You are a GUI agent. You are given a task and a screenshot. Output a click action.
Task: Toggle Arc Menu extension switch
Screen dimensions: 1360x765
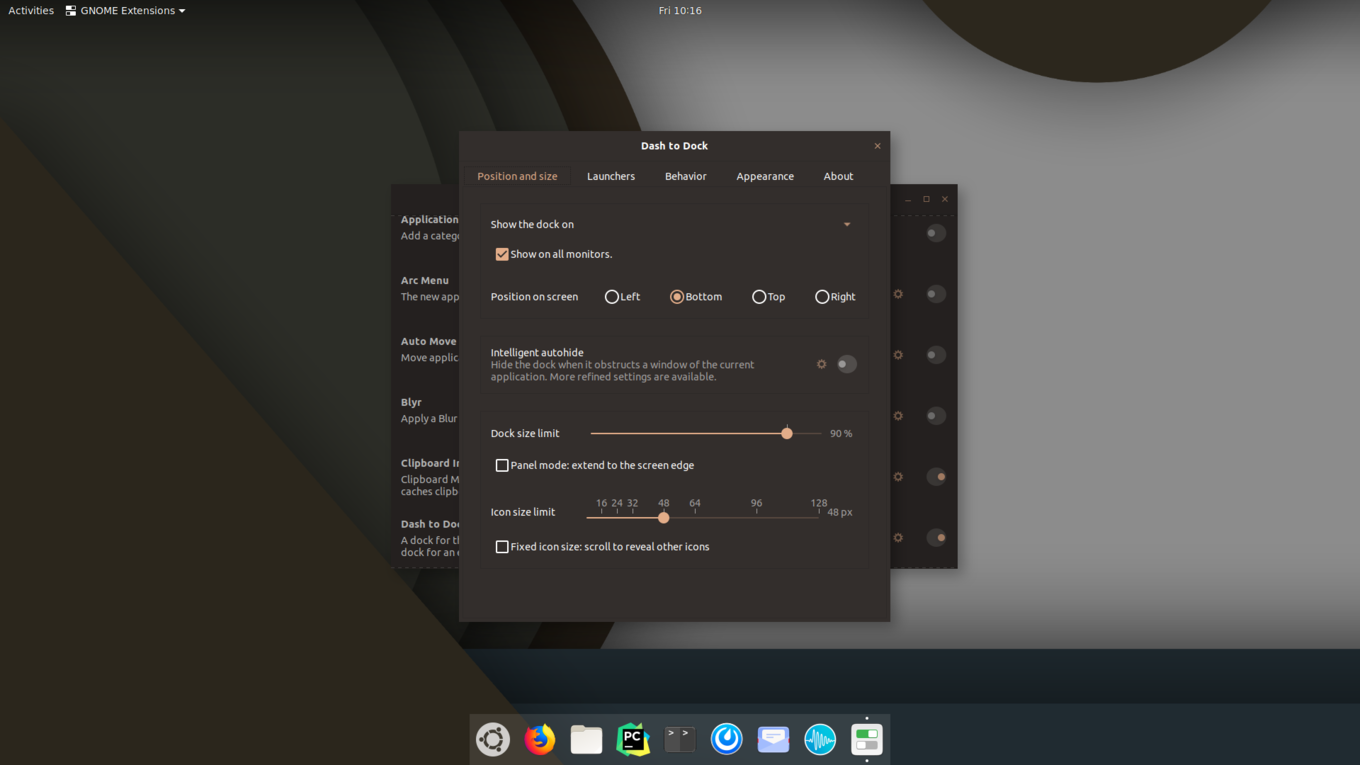936,294
